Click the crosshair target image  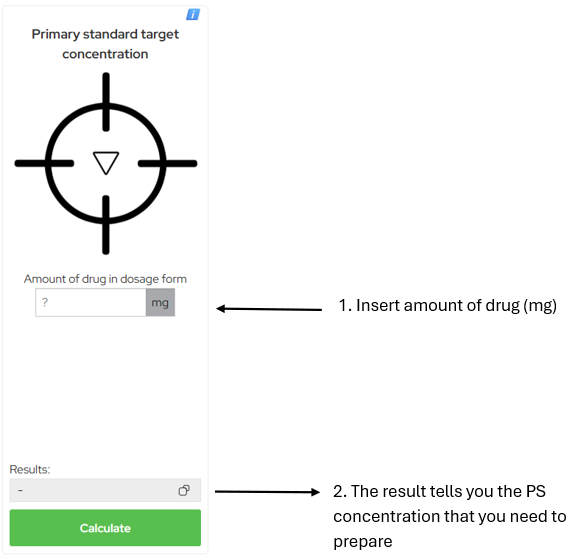[106, 163]
